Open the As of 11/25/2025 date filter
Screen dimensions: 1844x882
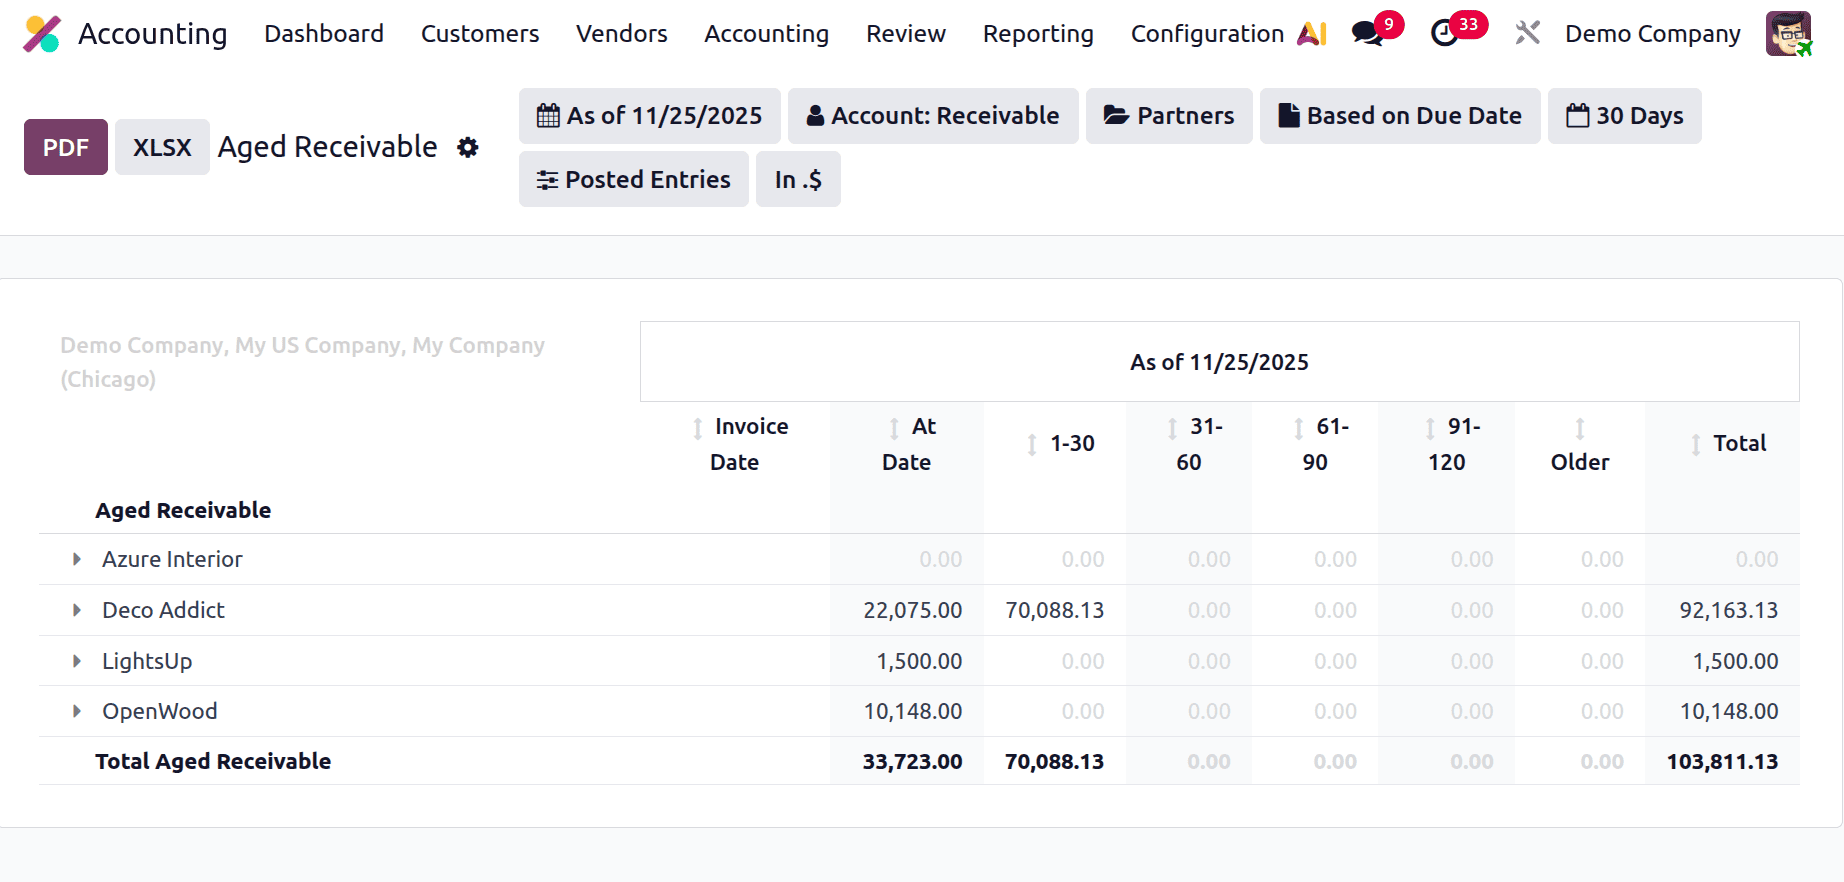(x=650, y=116)
